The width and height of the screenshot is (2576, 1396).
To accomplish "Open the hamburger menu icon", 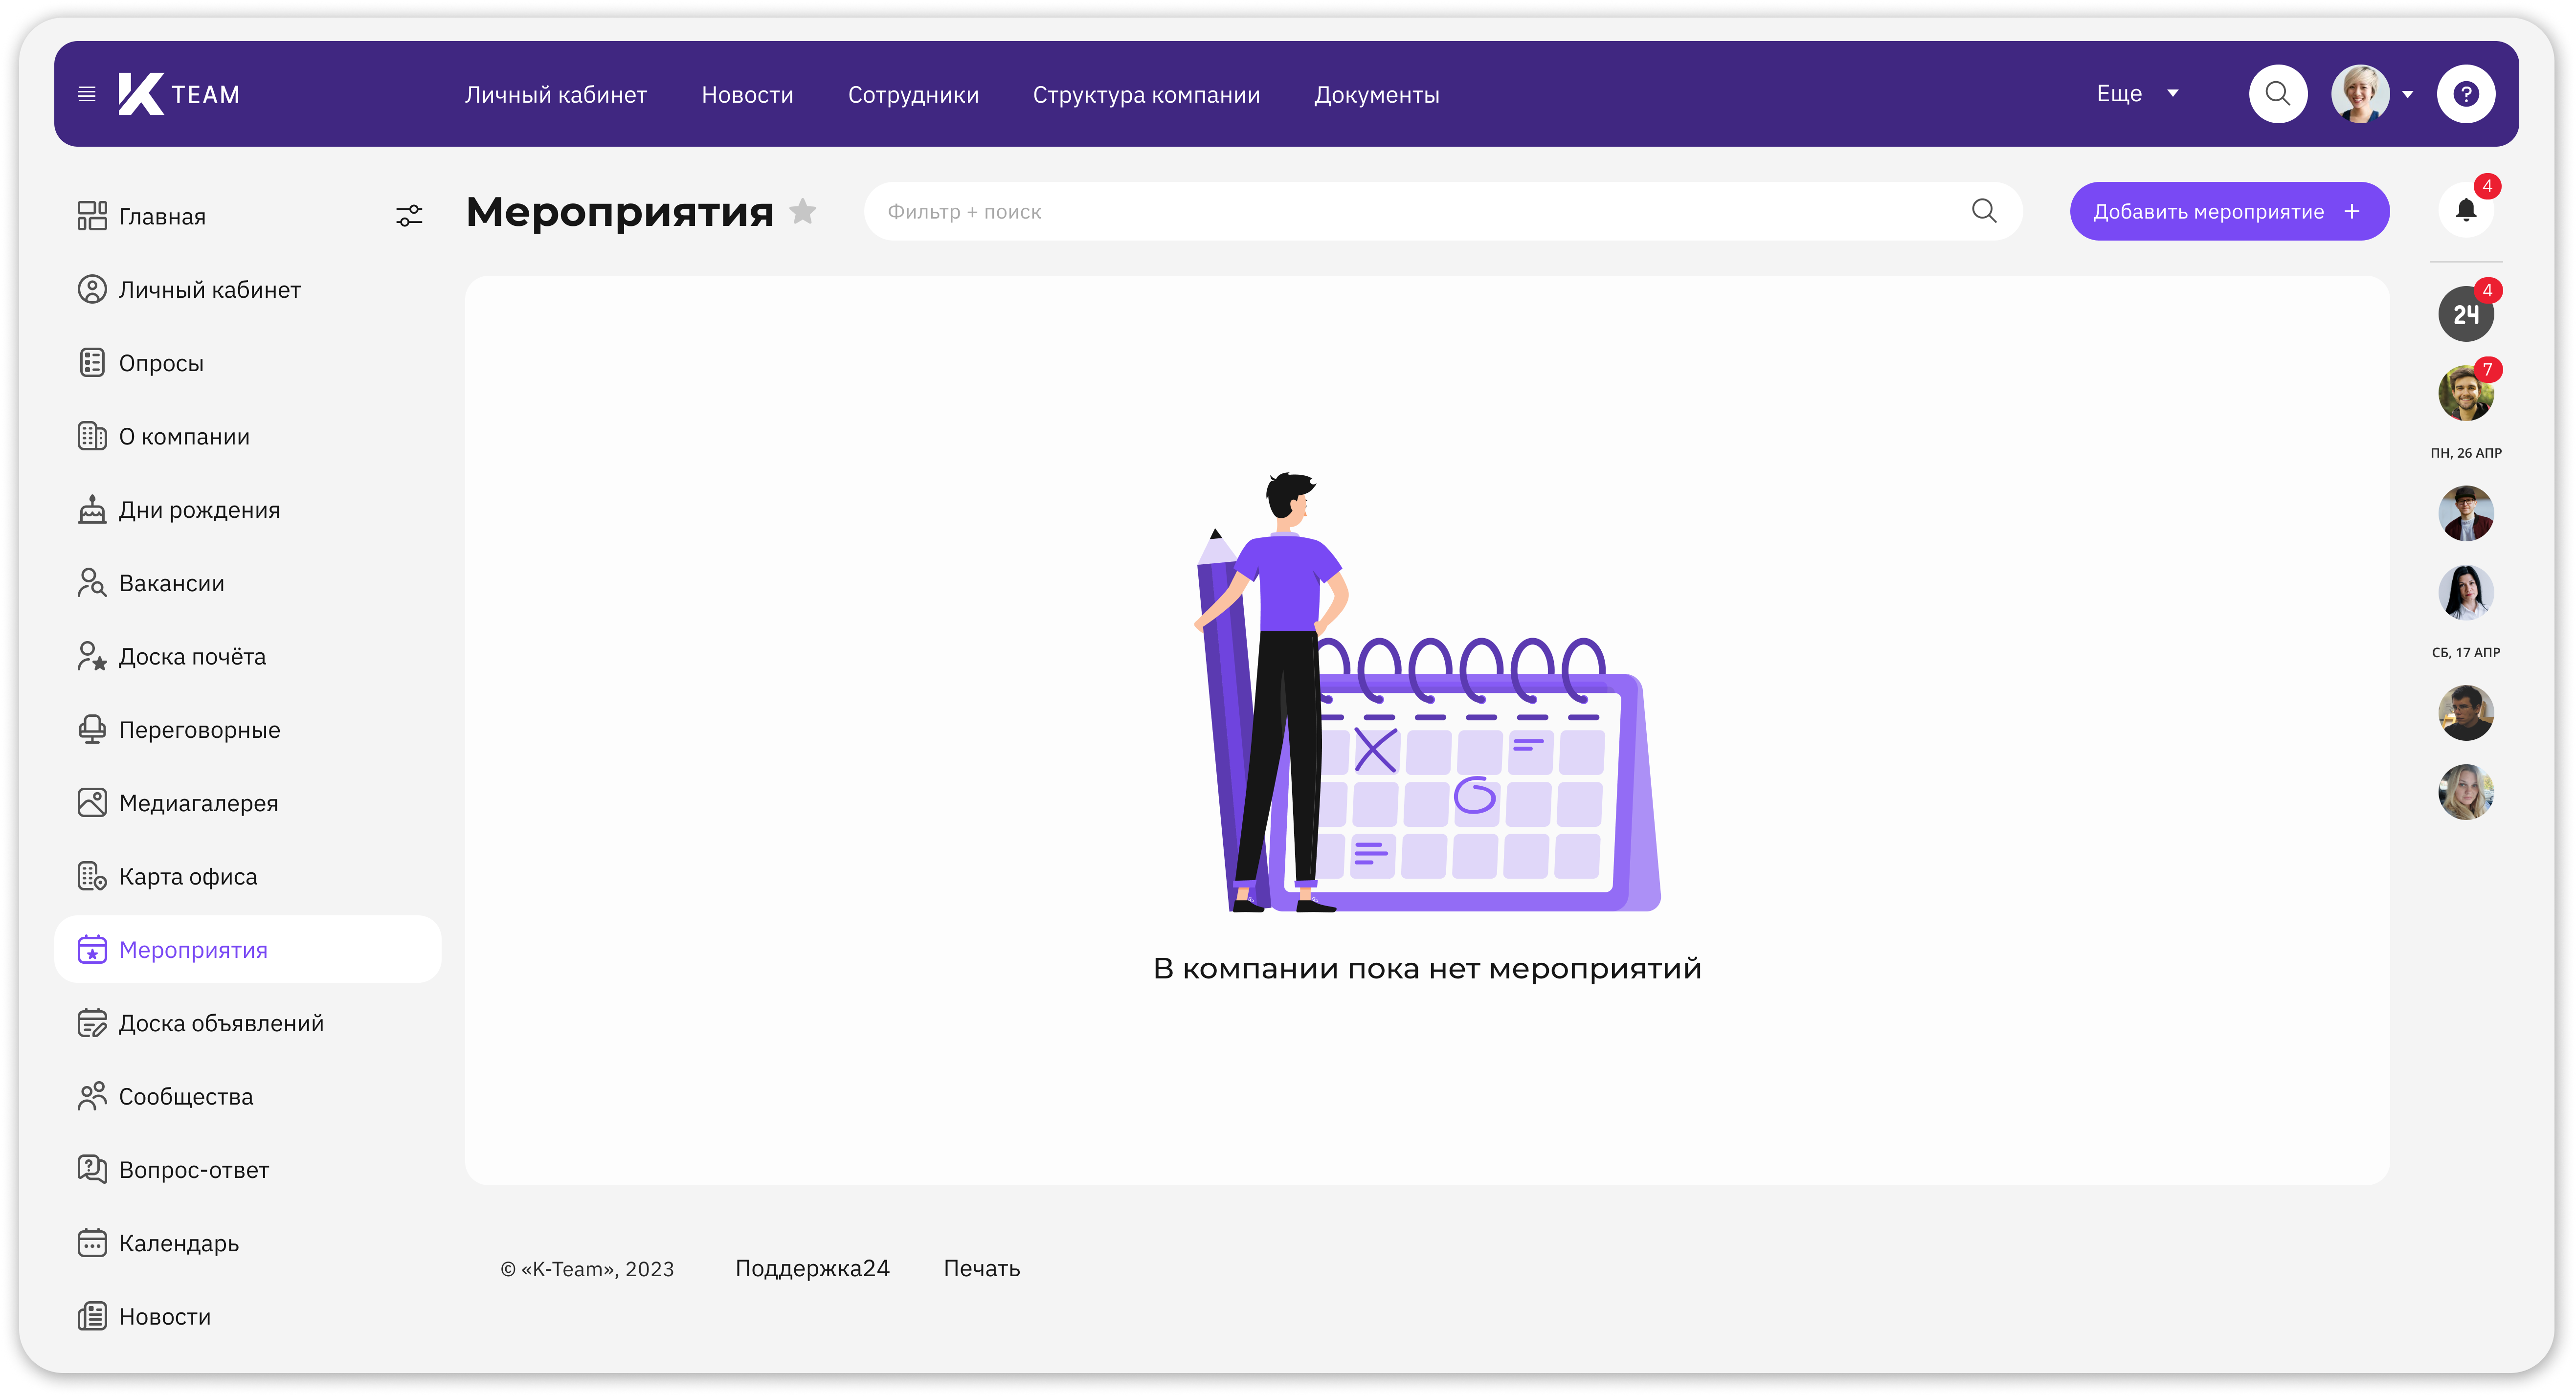I will click(x=87, y=94).
